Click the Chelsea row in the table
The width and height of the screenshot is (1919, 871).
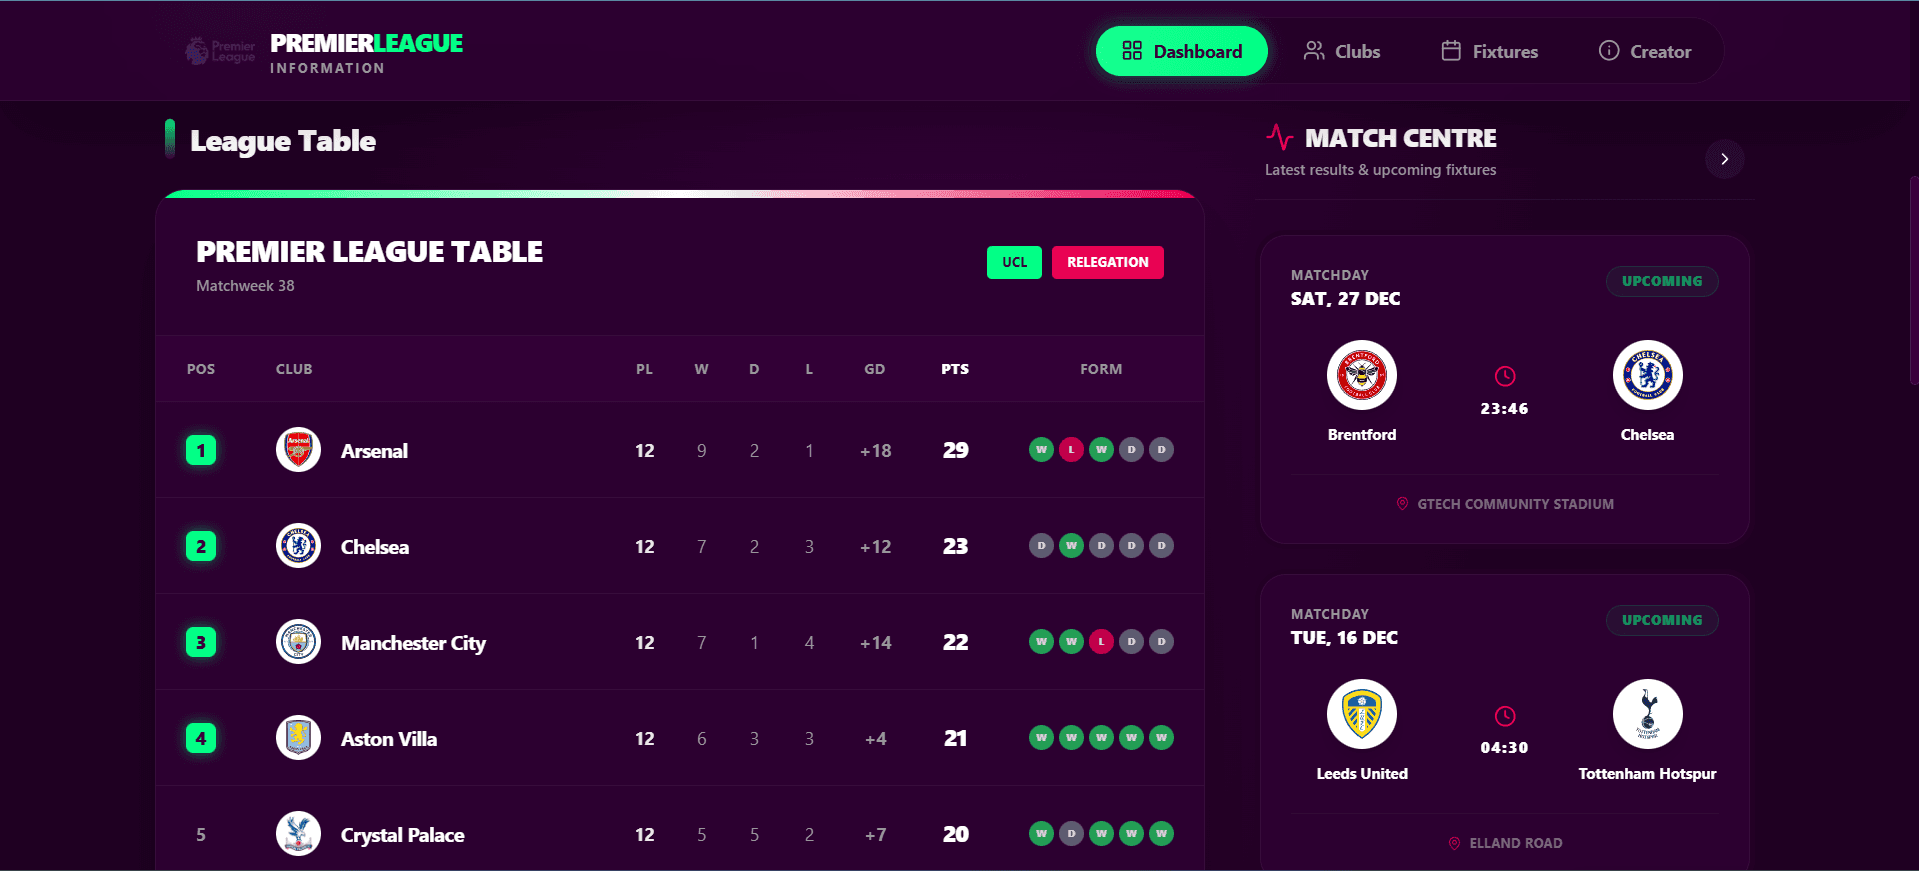(375, 546)
